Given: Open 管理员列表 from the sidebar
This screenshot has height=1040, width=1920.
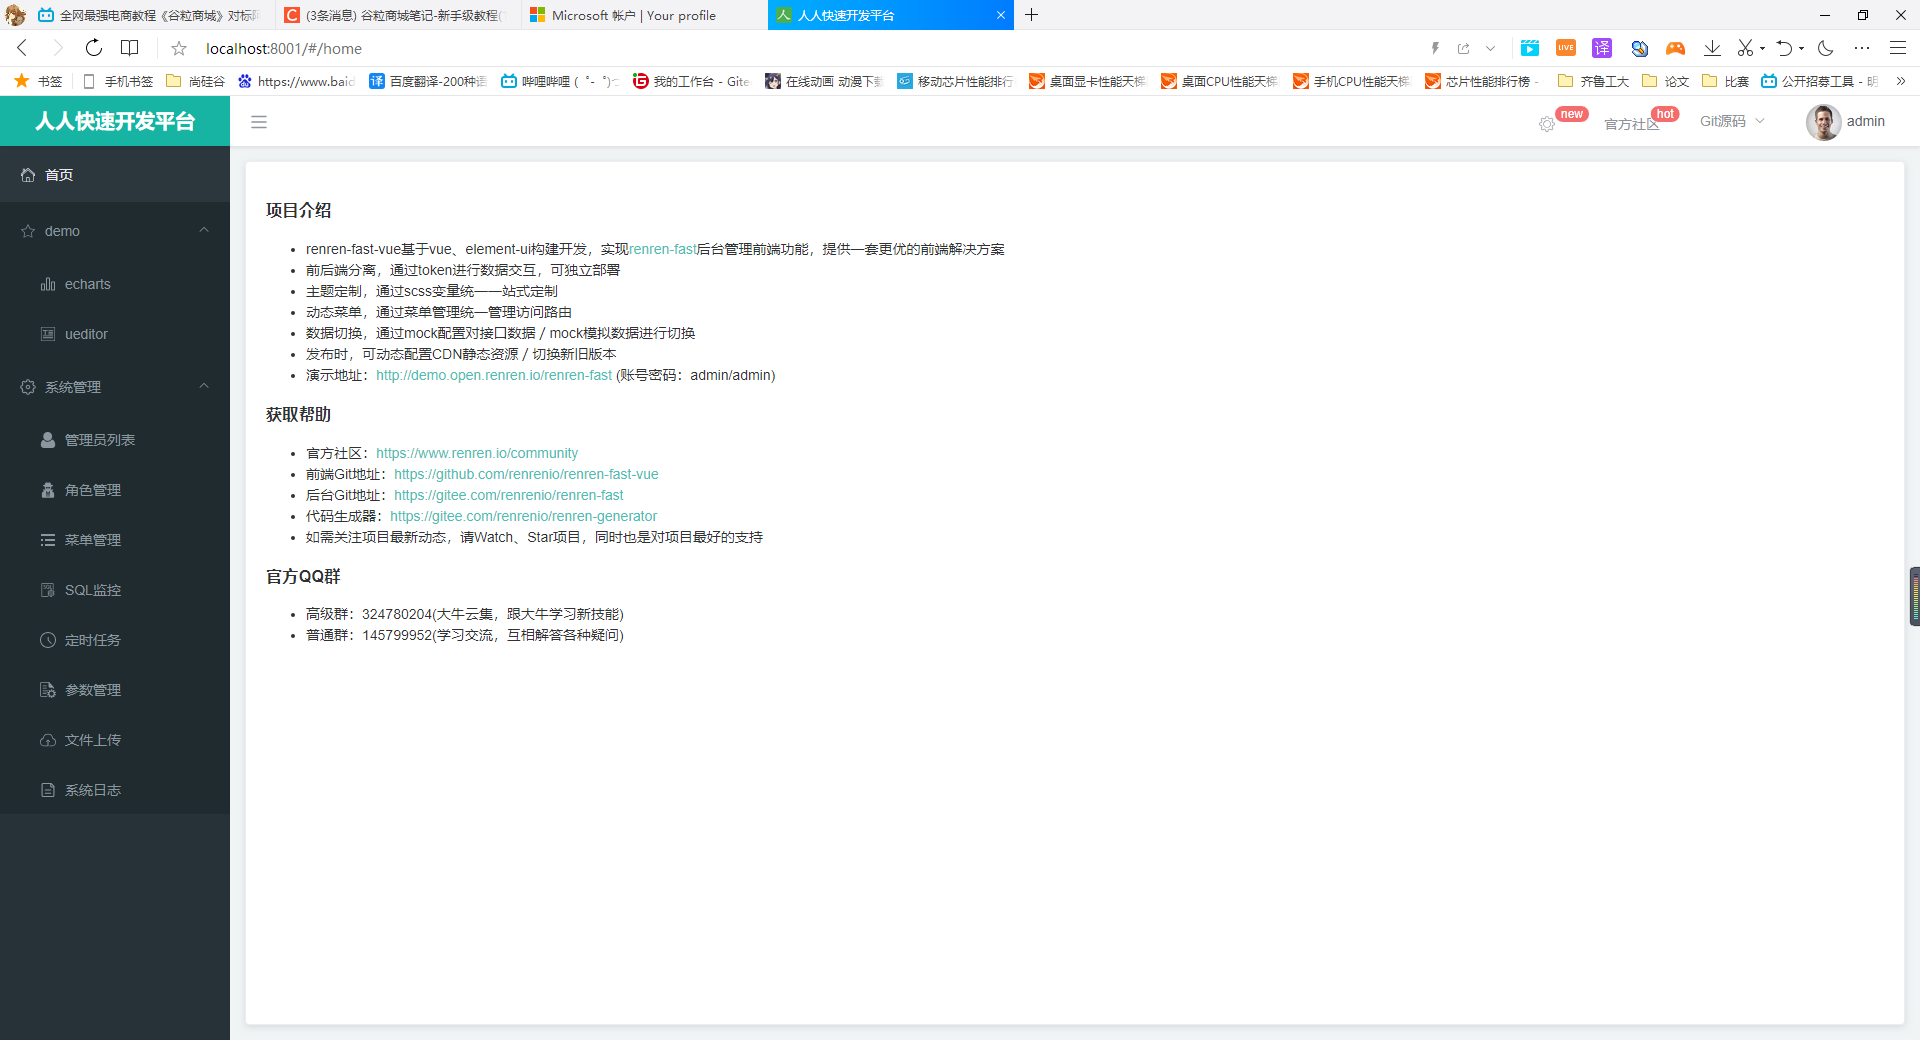Looking at the screenshot, I should [47, 440].
